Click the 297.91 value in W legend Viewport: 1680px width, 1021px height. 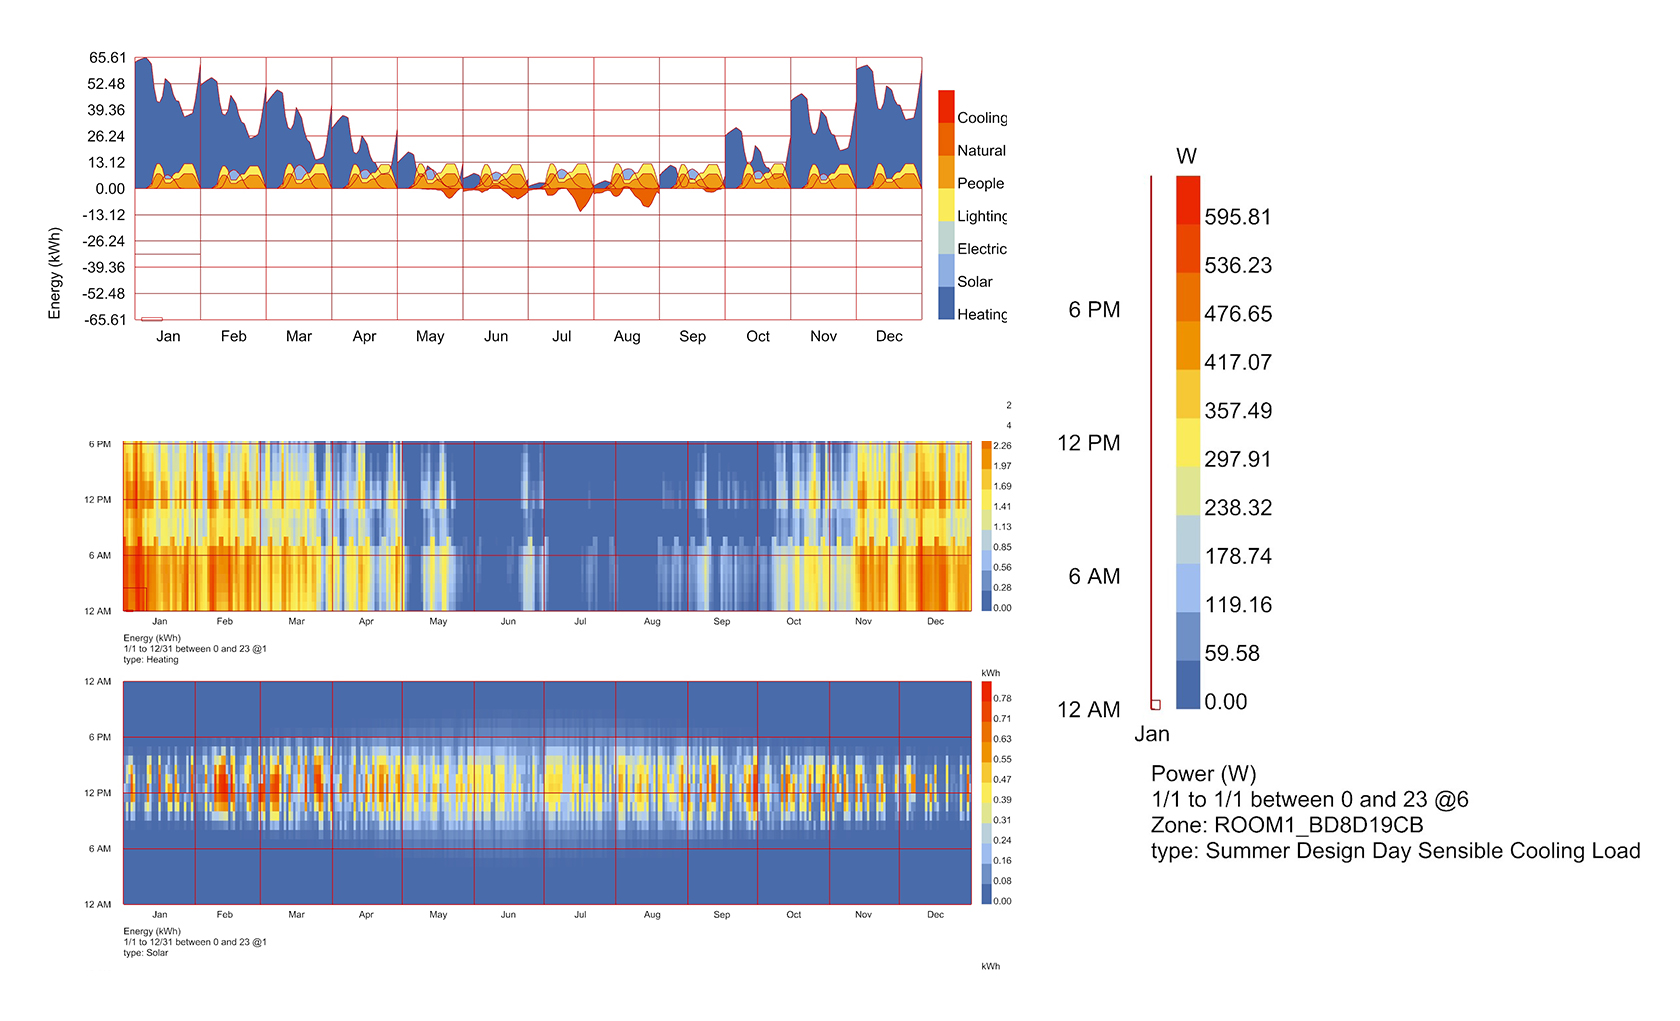coord(1238,459)
